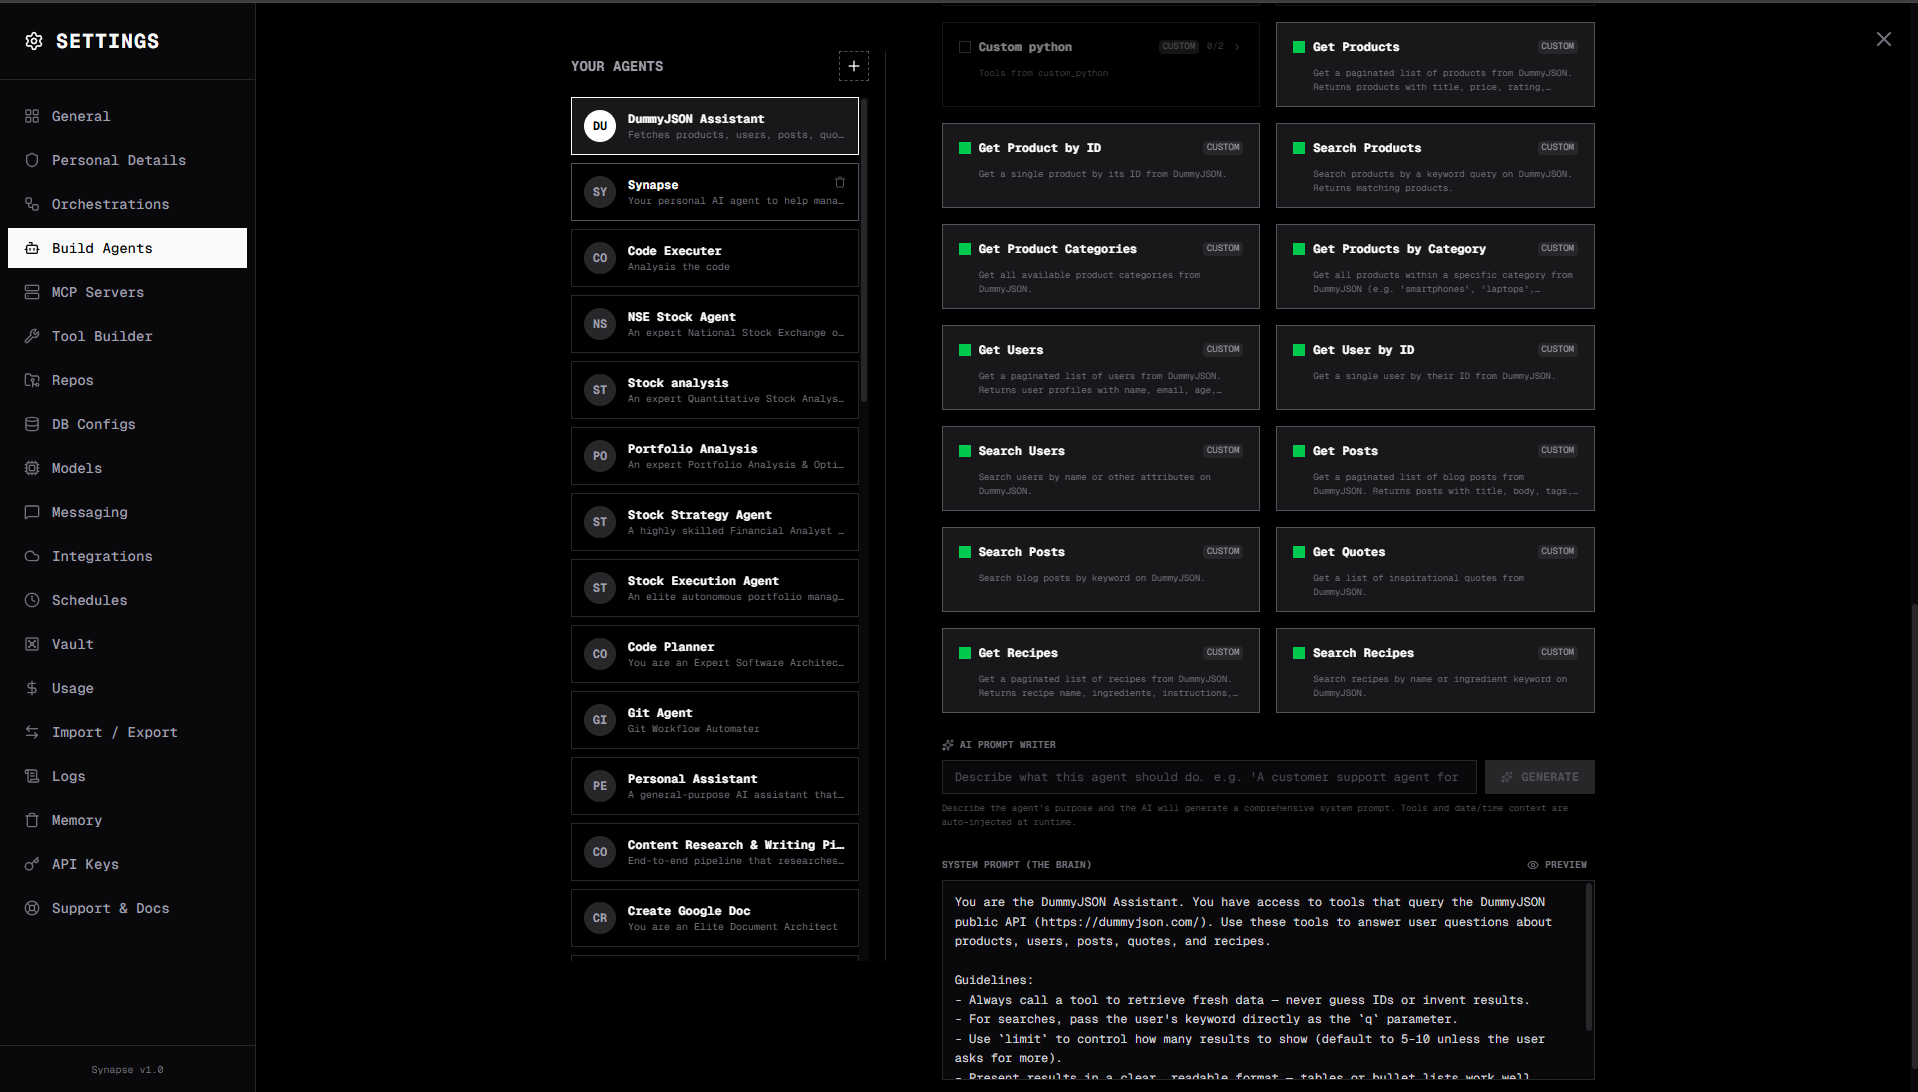Image resolution: width=1918 pixels, height=1092 pixels.
Task: Click the Tool Builder wrench icon
Action: pyautogui.click(x=32, y=336)
